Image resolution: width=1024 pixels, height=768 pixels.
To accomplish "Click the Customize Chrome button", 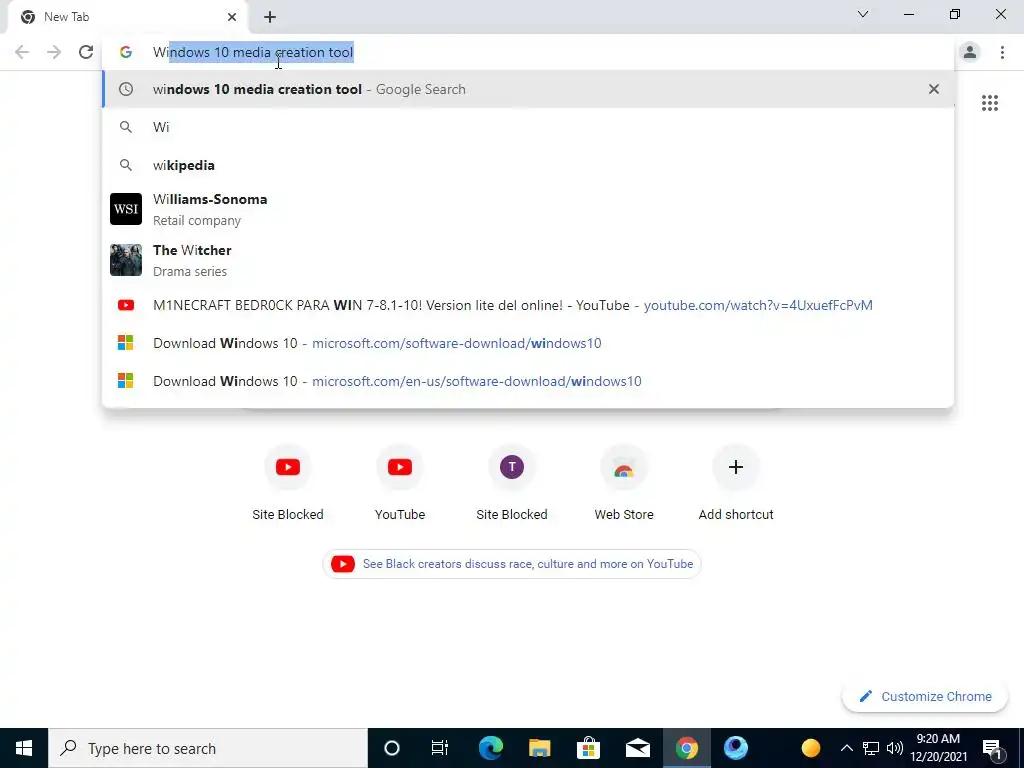I will pos(925,696).
